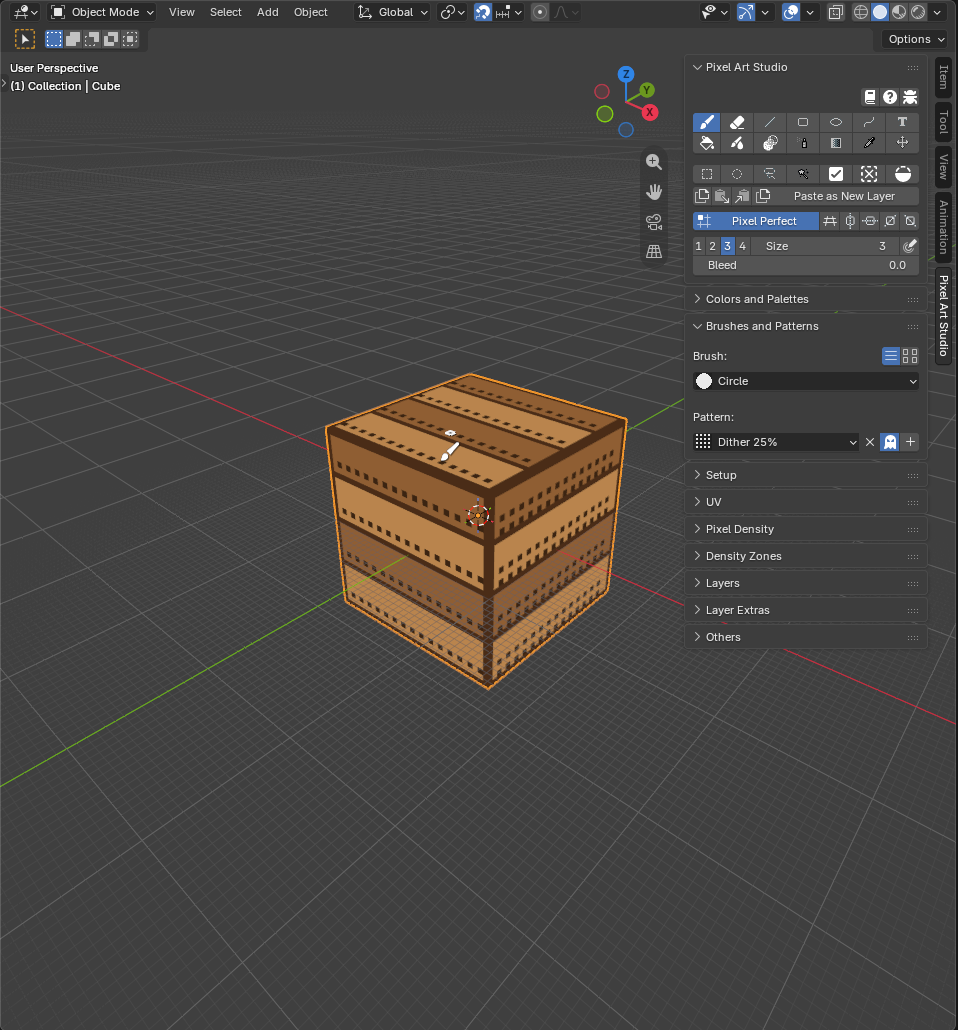This screenshot has width=958, height=1030.
Task: Choose the rectangular marquee selection tool
Action: pyautogui.click(x=706, y=174)
